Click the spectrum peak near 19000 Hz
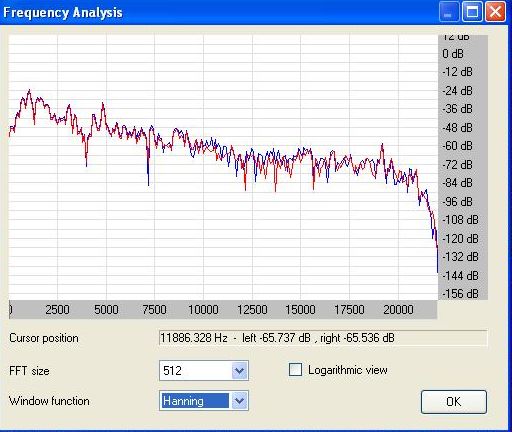 (x=382, y=145)
